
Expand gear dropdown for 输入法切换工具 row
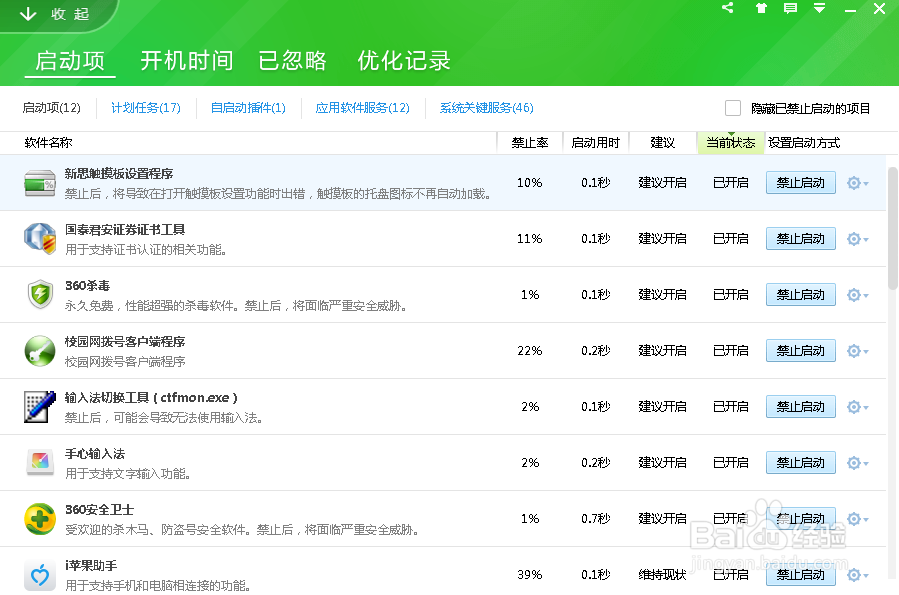click(857, 407)
